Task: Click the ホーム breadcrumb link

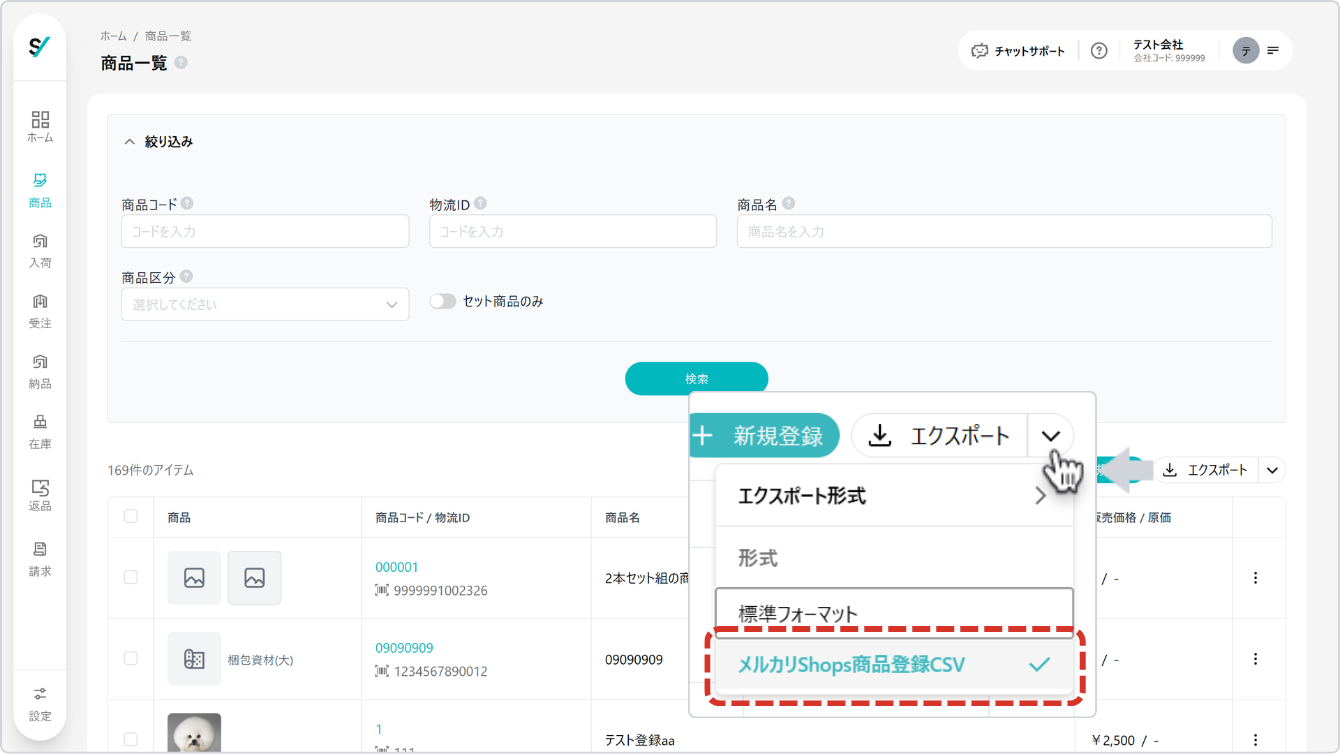Action: pyautogui.click(x=114, y=36)
